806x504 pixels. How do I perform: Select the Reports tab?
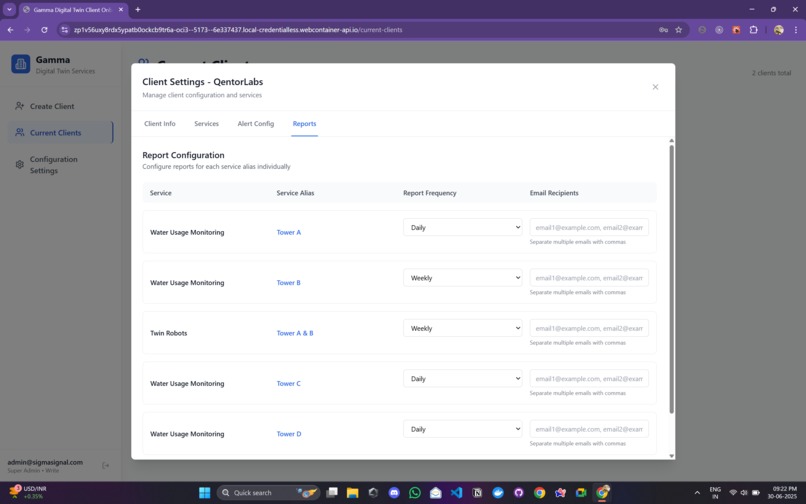click(304, 123)
